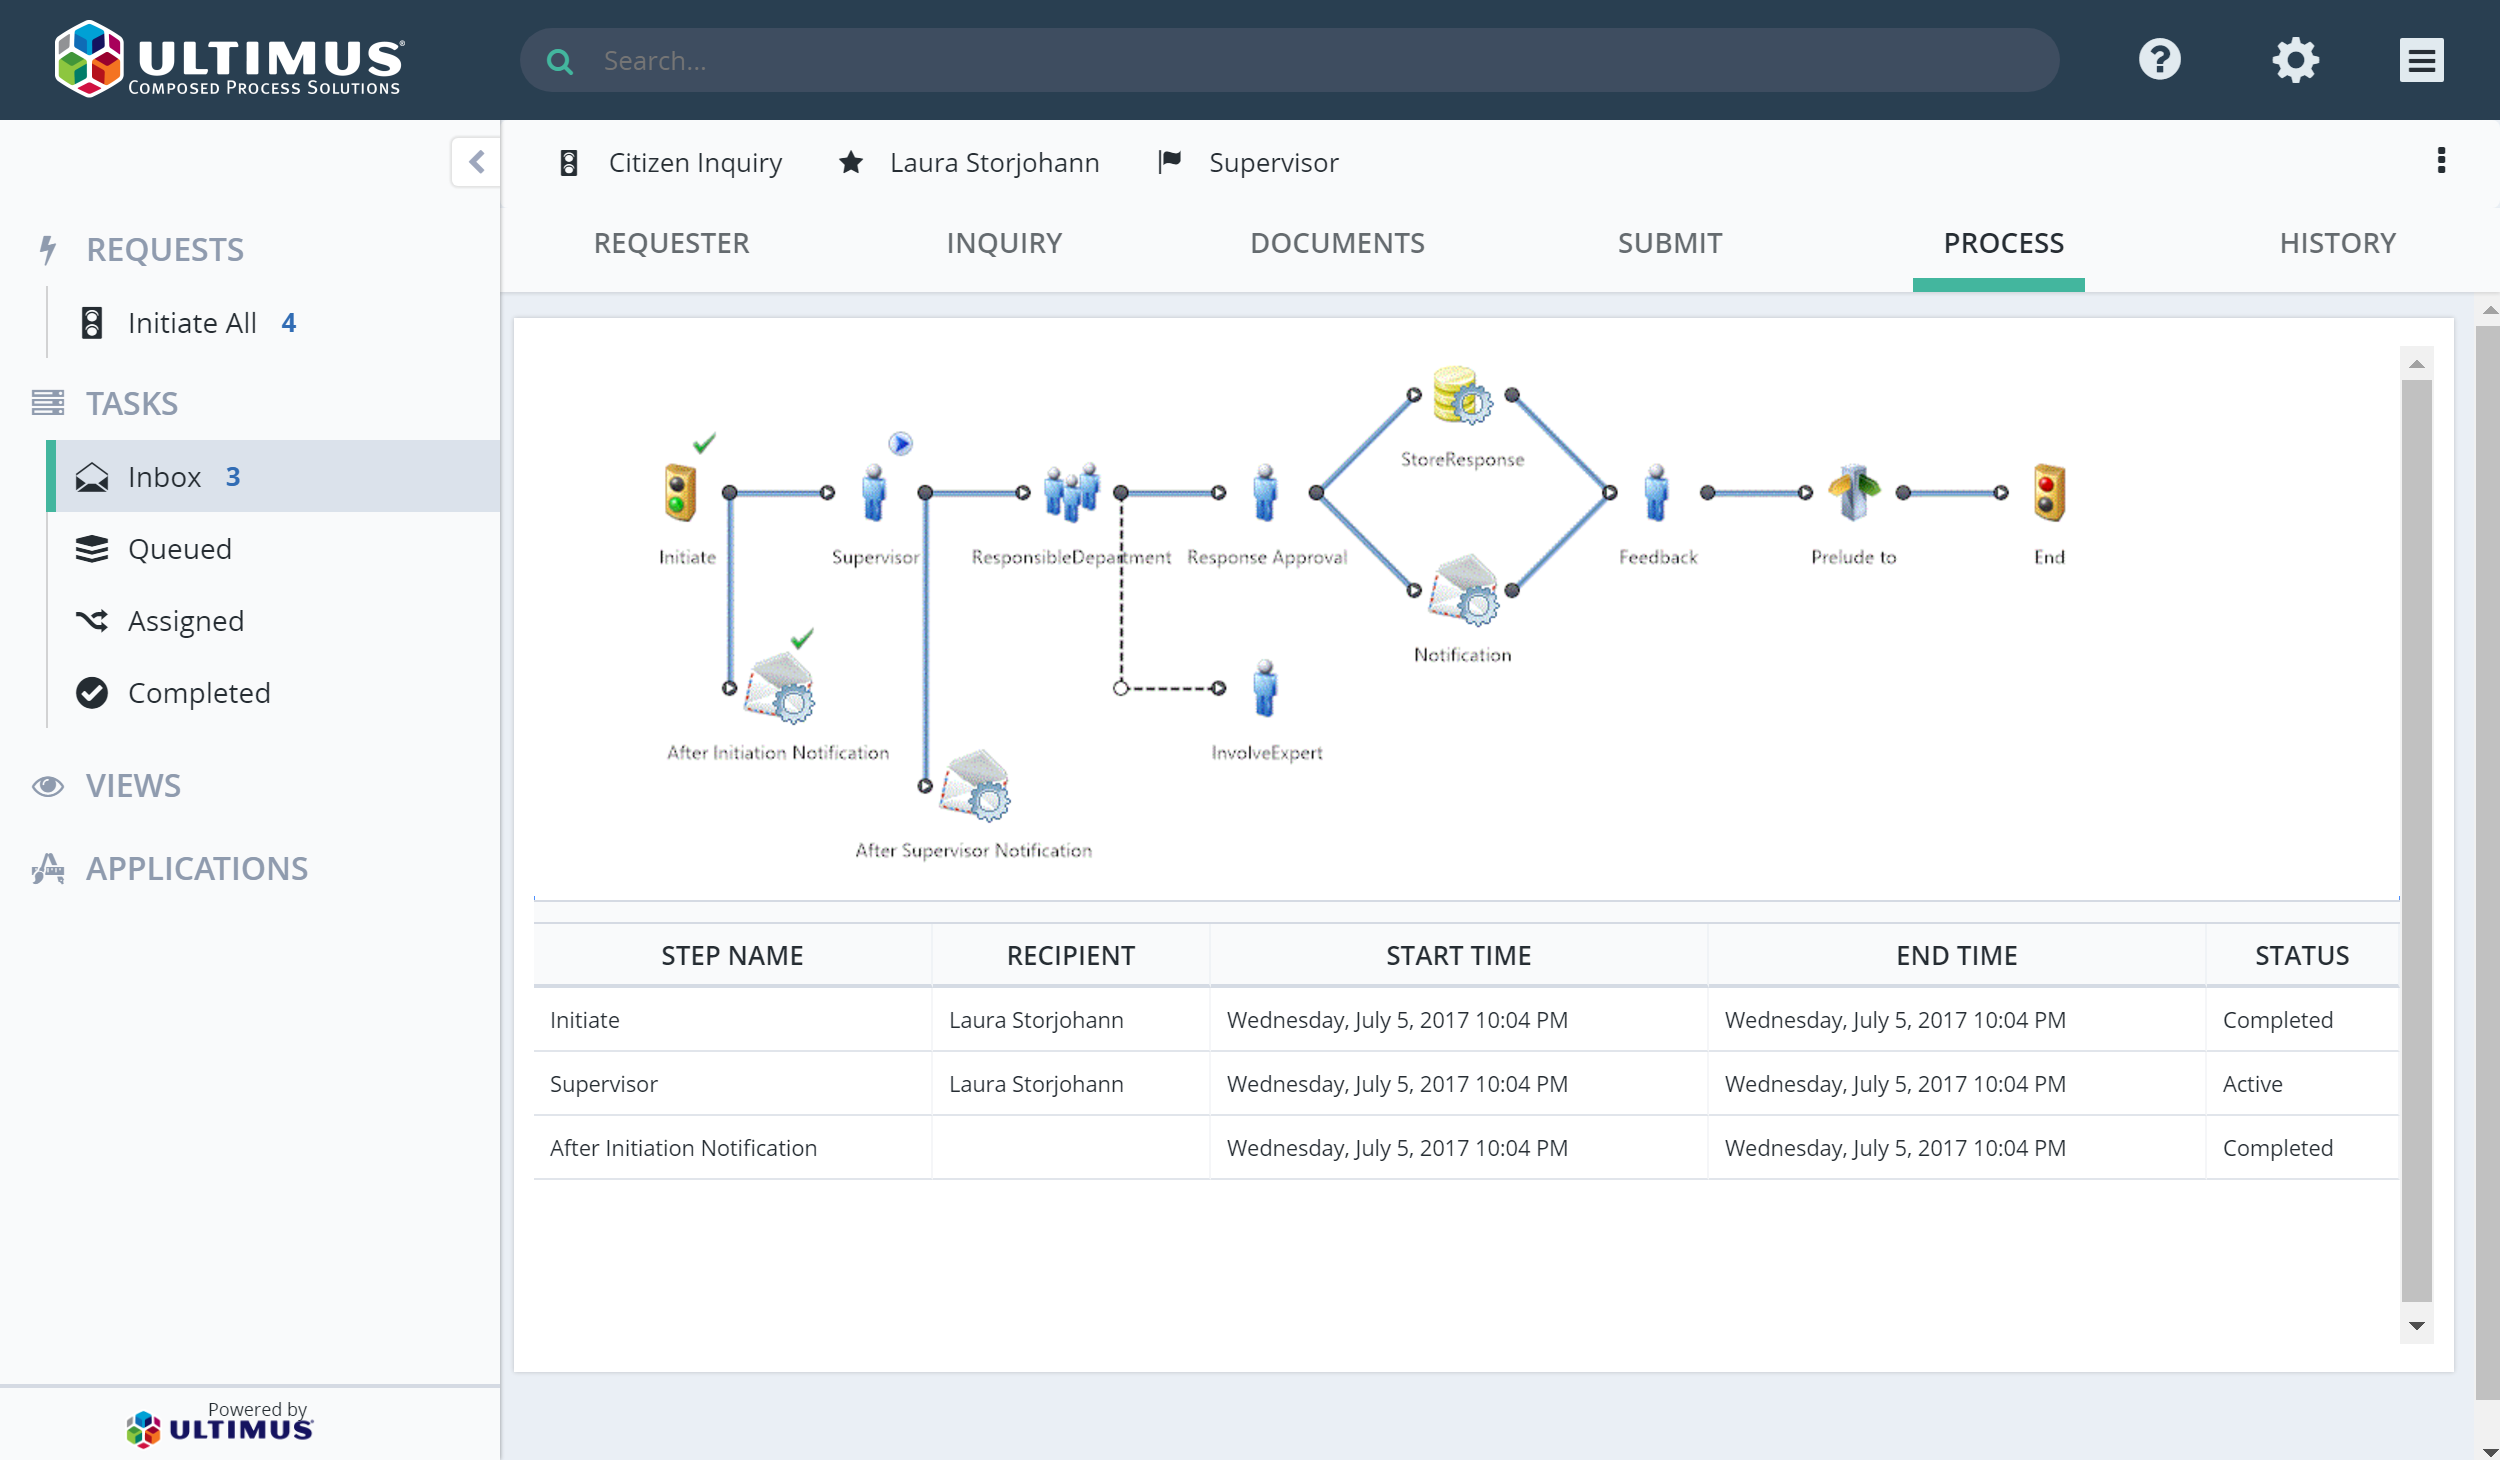Open the three-dot overflow menu
This screenshot has width=2500, height=1460.
tap(2443, 161)
